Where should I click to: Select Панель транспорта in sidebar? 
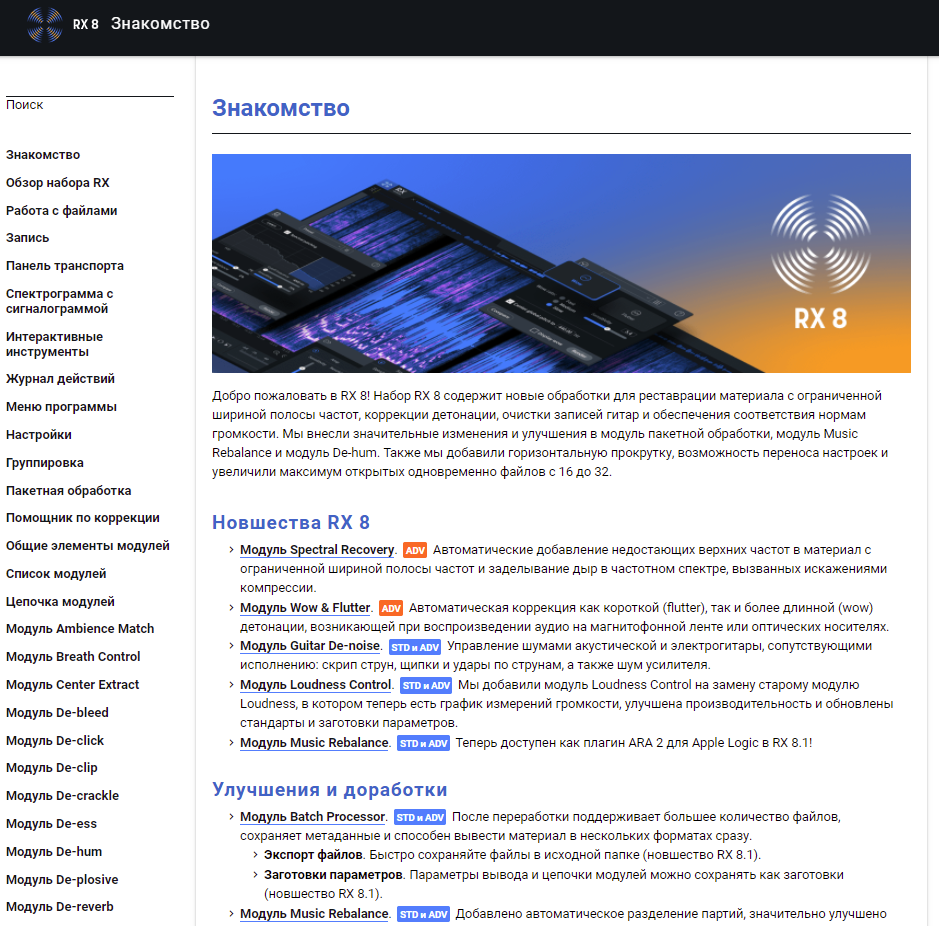click(65, 266)
